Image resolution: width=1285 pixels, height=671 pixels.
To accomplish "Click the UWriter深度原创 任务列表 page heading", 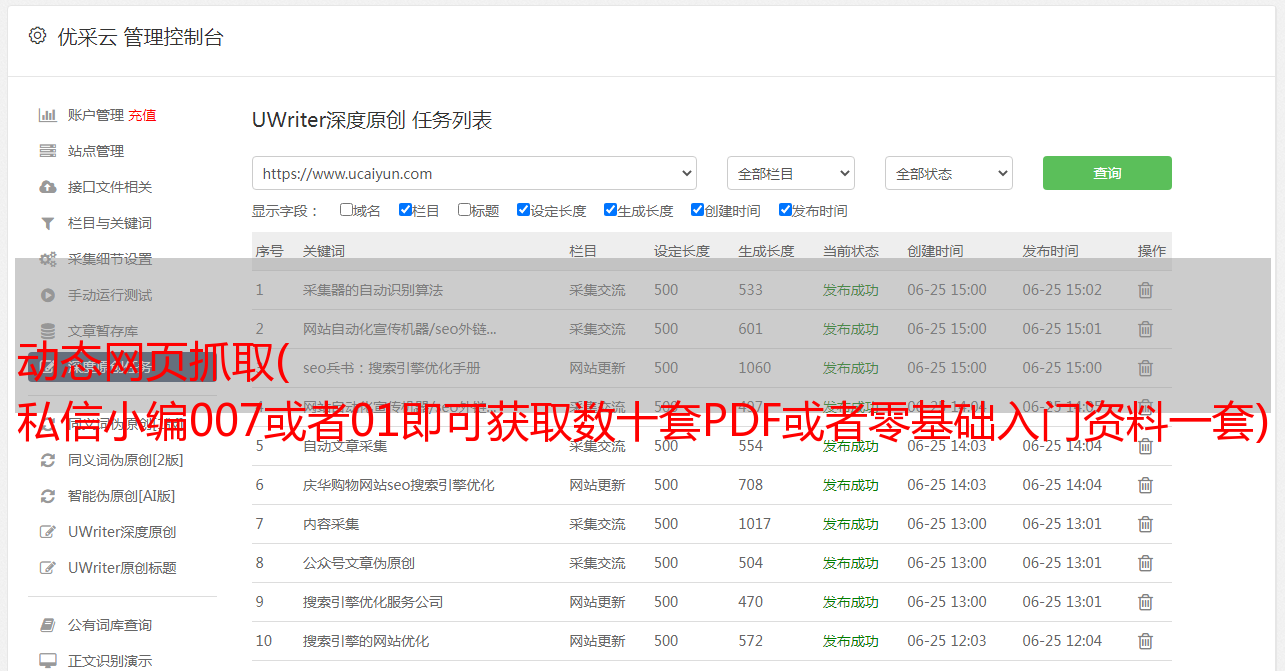I will pos(372,120).
